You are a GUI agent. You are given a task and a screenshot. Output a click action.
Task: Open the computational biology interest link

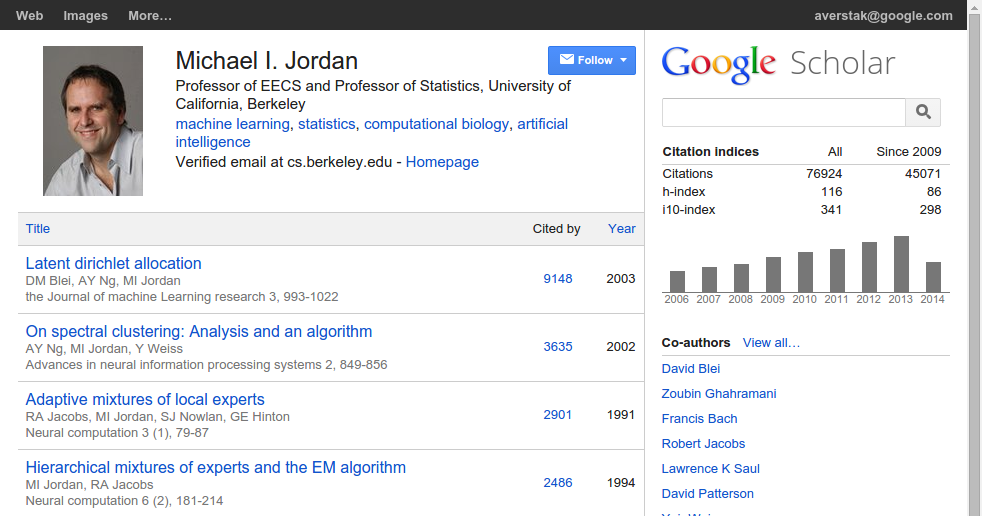pos(437,124)
